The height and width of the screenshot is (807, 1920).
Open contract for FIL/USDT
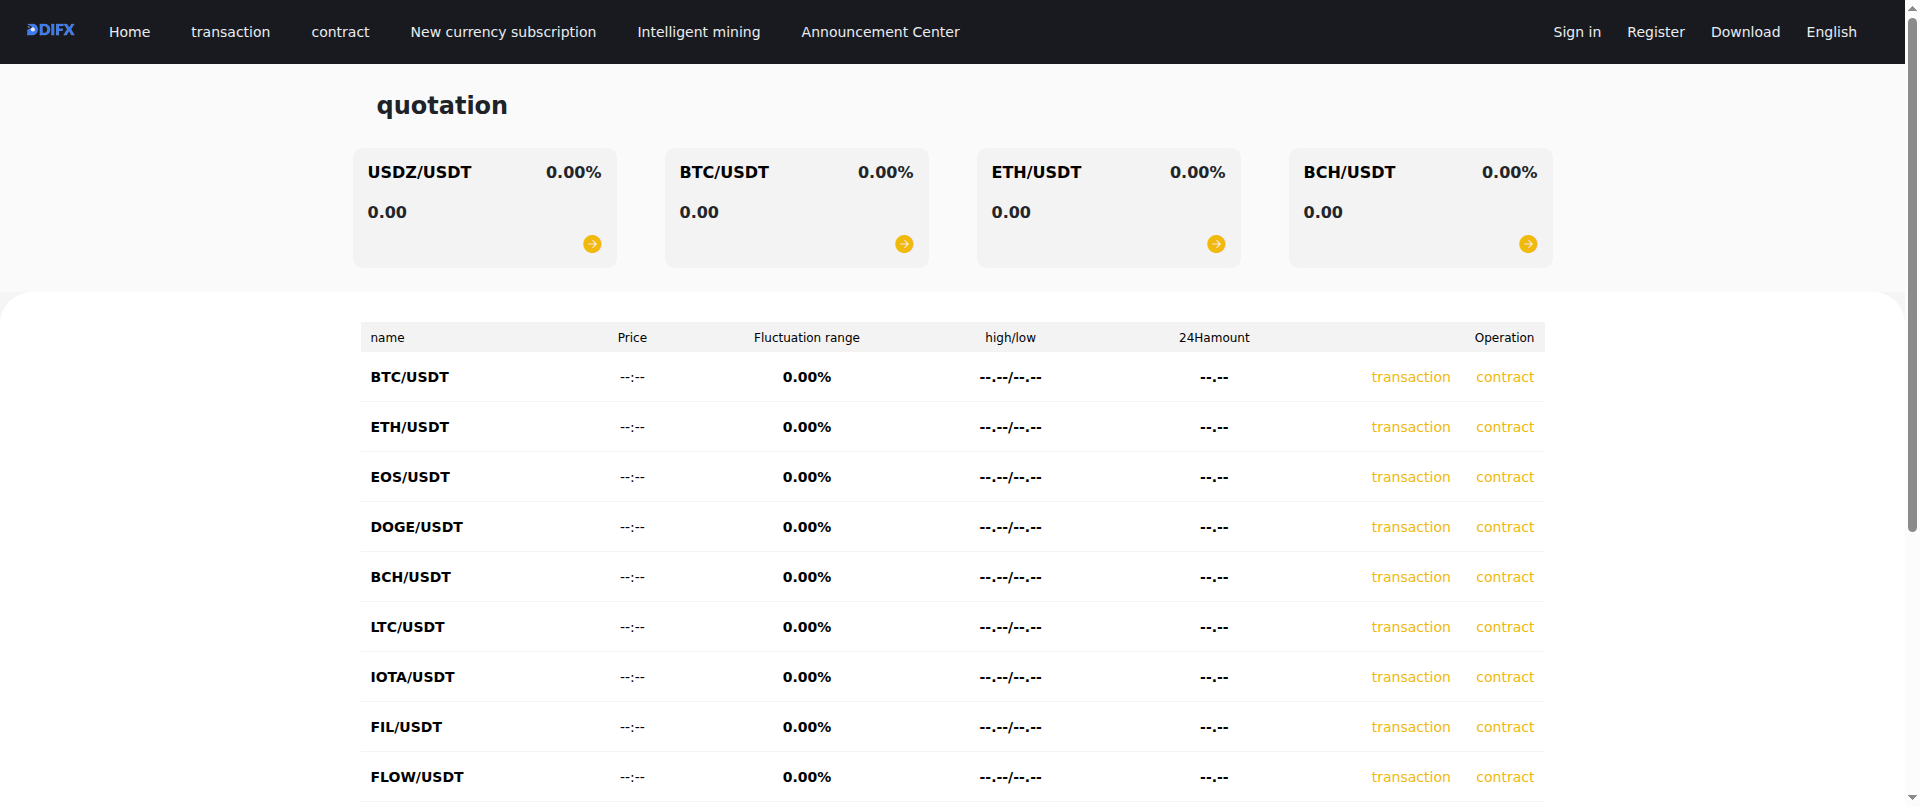1505,727
